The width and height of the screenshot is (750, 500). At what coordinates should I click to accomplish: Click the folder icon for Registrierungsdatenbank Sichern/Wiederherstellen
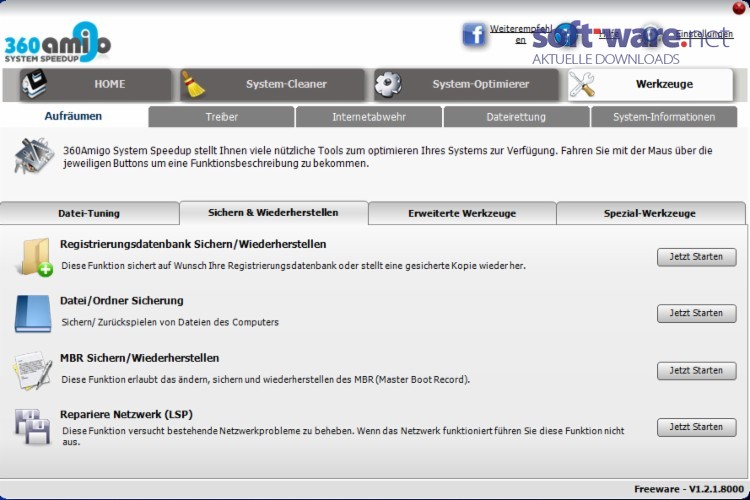pyautogui.click(x=35, y=257)
